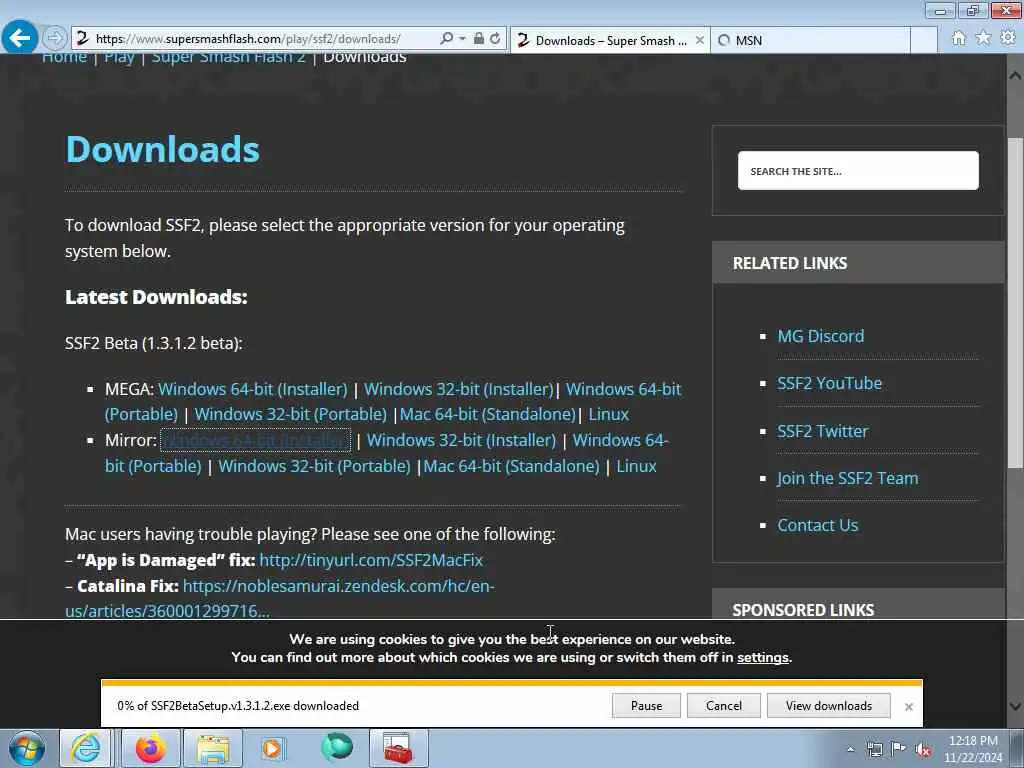1024x768 pixels.
Task: Open the clock showing 12:18 PM
Action: 973,749
